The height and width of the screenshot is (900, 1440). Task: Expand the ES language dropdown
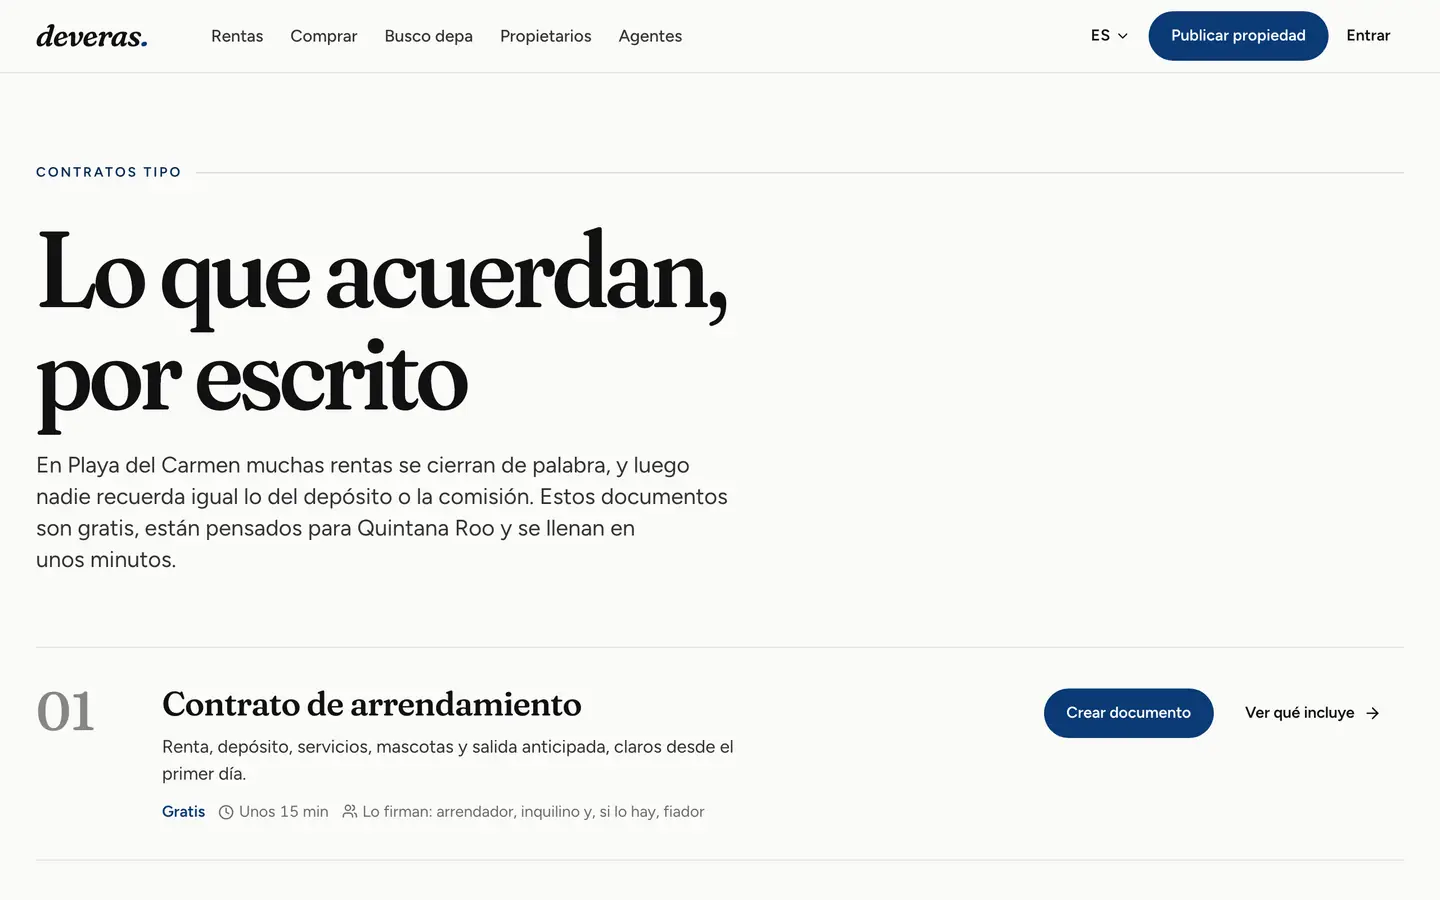1109,36
